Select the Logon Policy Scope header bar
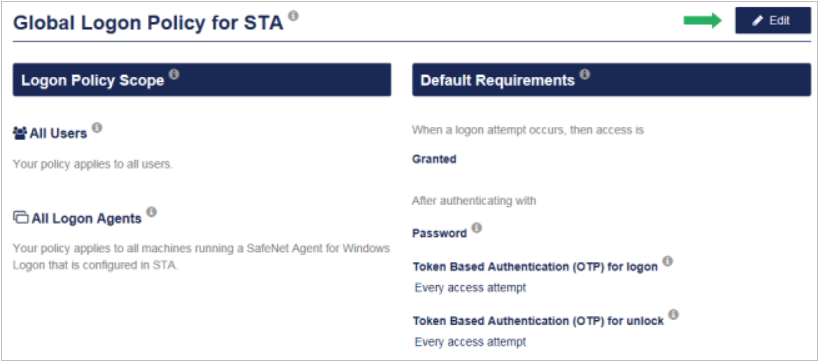 [x=202, y=80]
